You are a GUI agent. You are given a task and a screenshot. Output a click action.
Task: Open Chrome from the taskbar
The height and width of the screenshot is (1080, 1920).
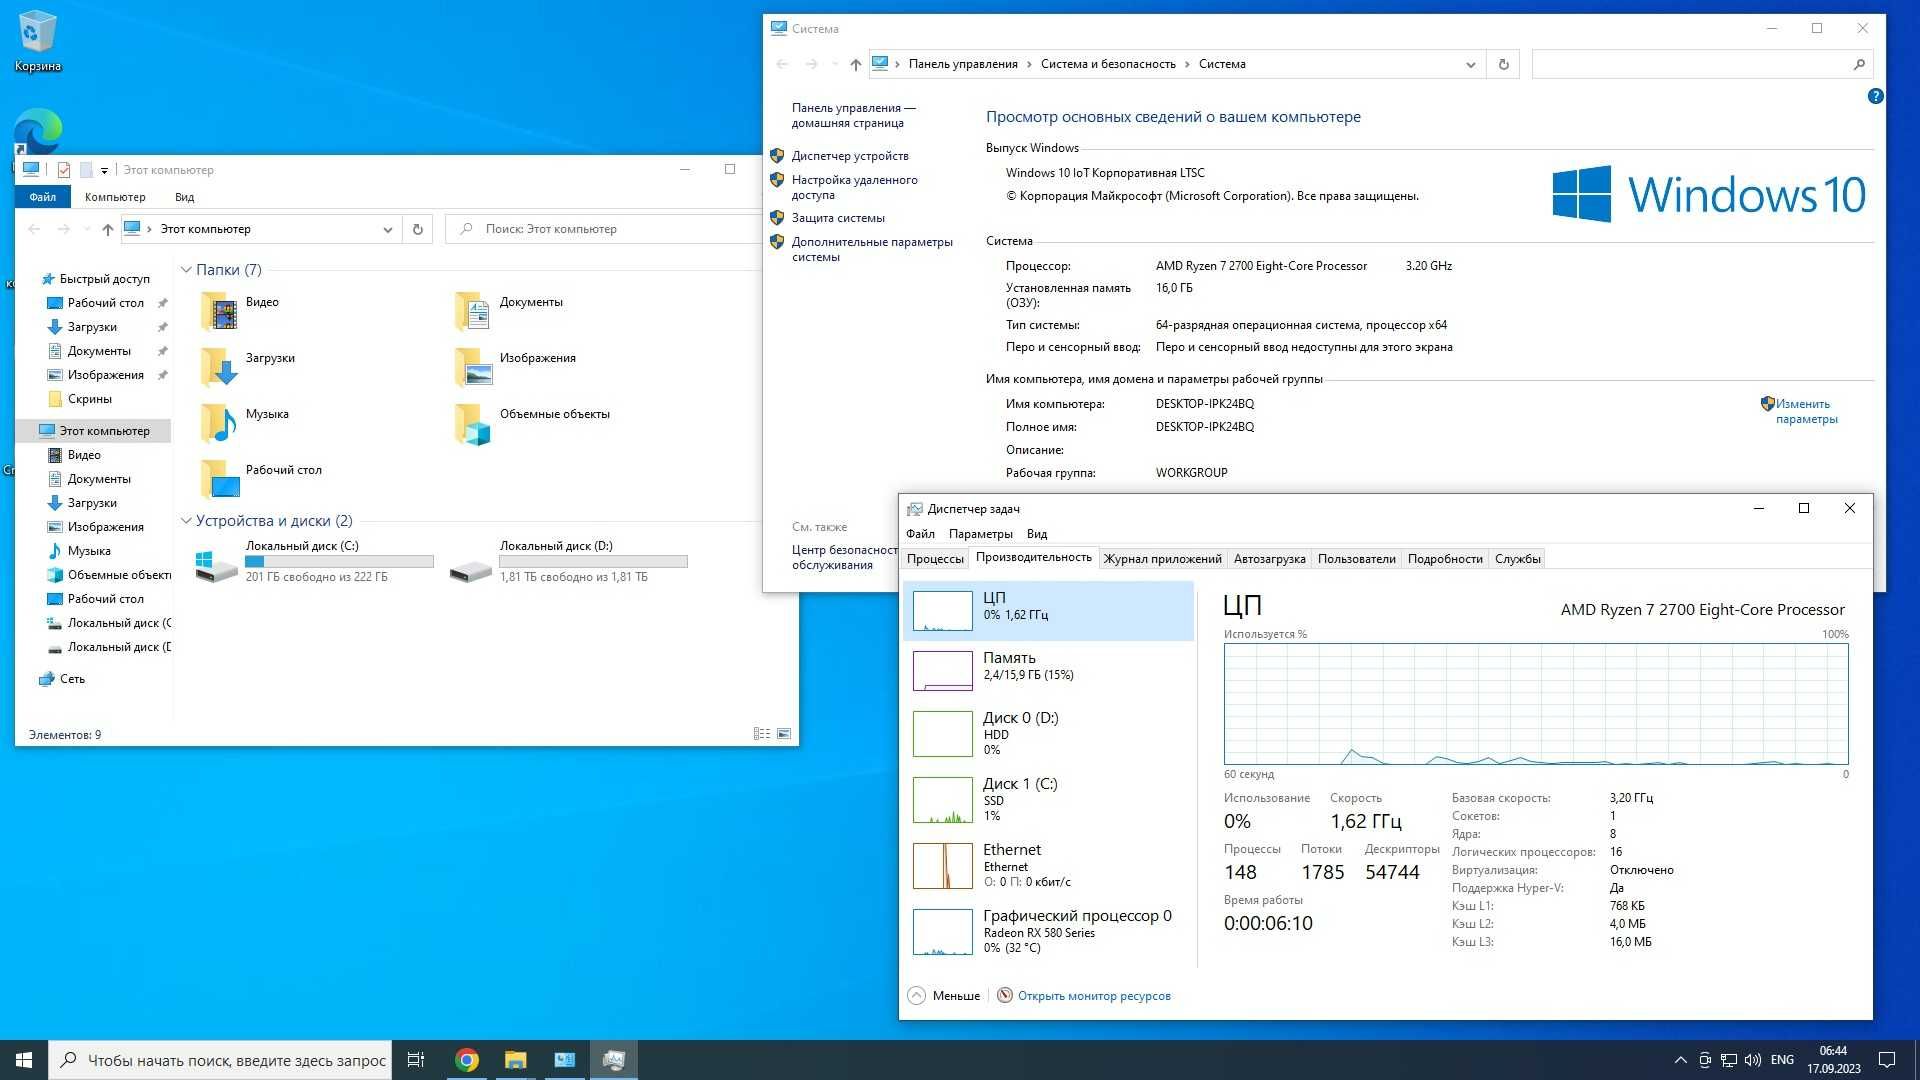[466, 1060]
